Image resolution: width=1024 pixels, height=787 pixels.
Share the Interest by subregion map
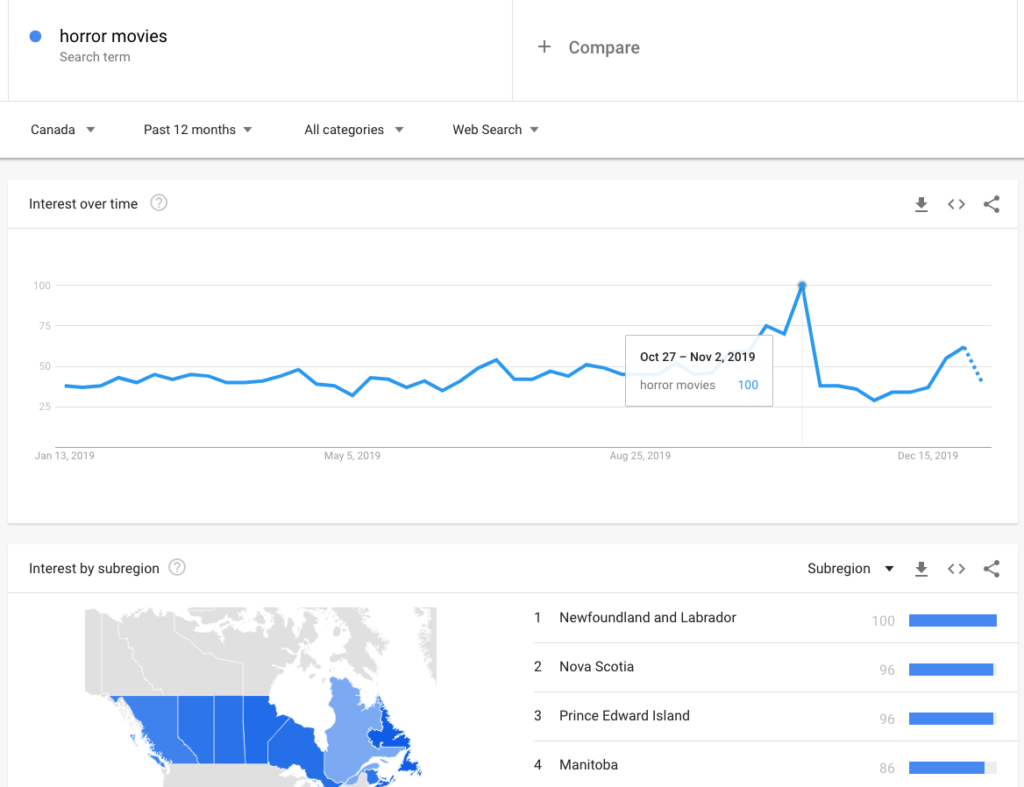pyautogui.click(x=991, y=568)
